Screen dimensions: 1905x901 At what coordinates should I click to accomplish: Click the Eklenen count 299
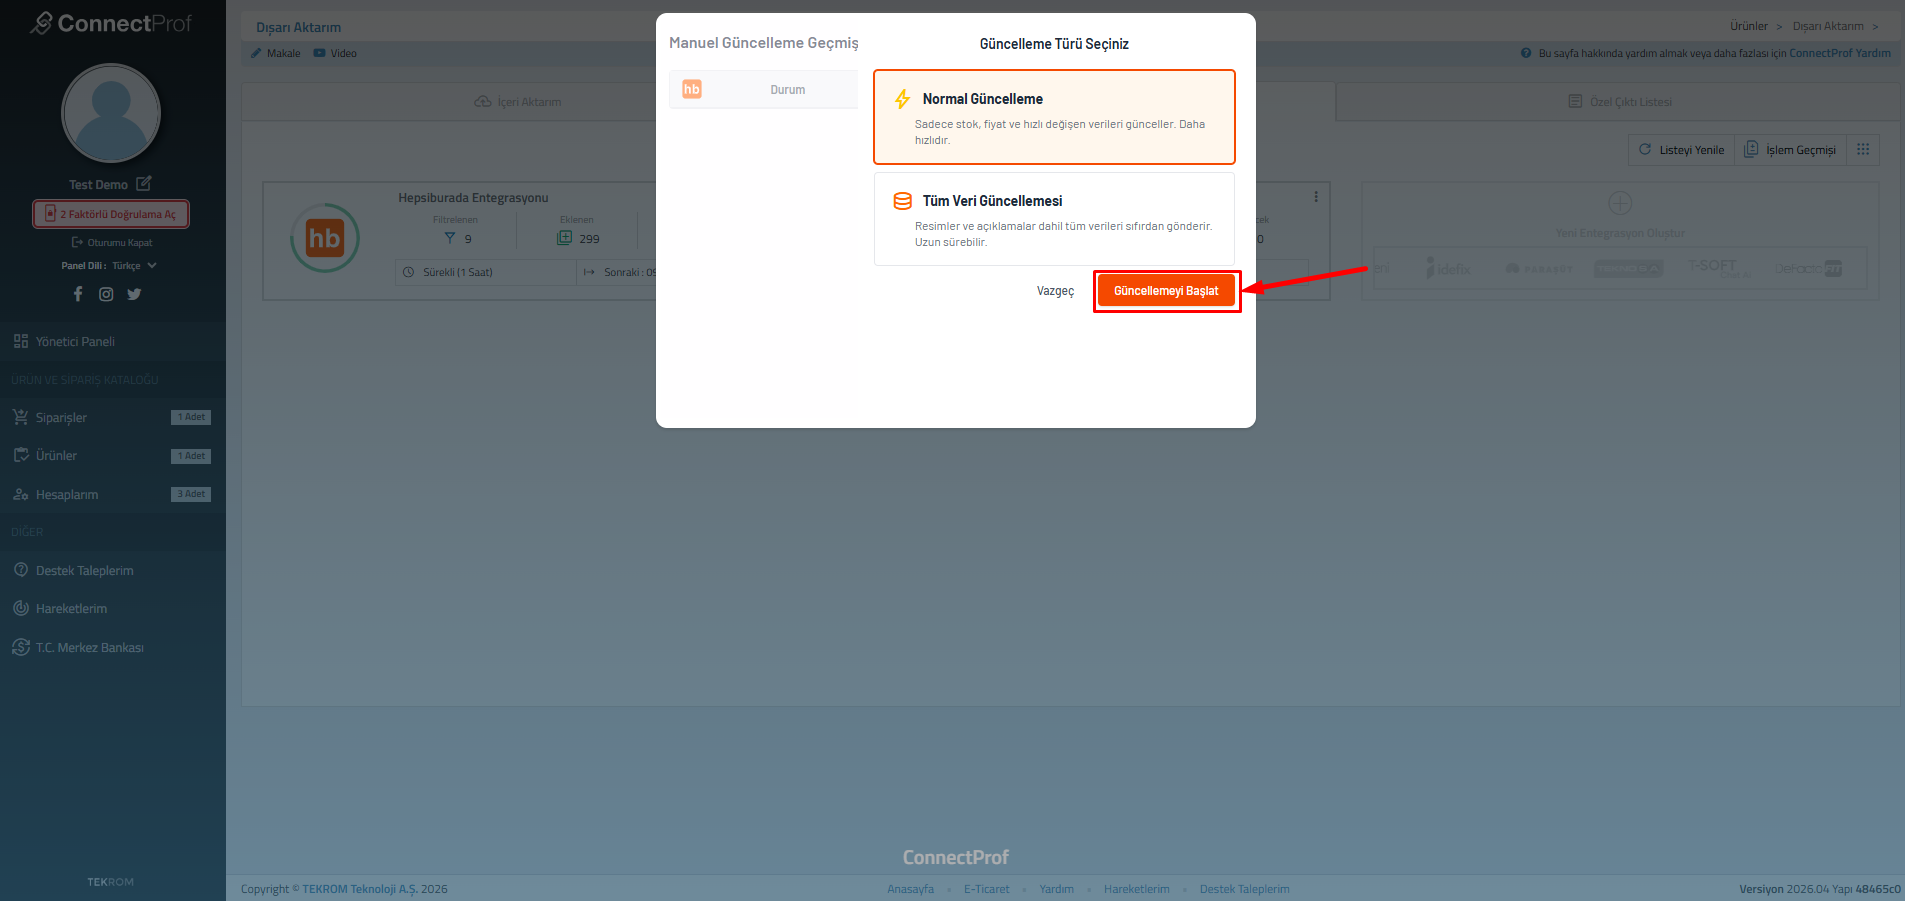pos(589,239)
